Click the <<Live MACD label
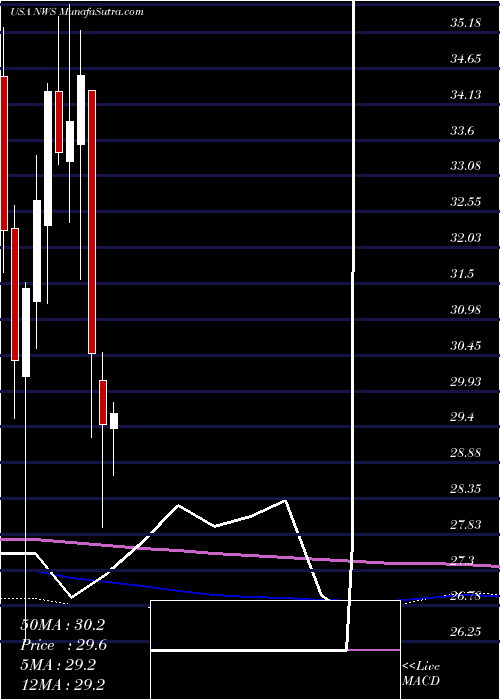 (421, 673)
